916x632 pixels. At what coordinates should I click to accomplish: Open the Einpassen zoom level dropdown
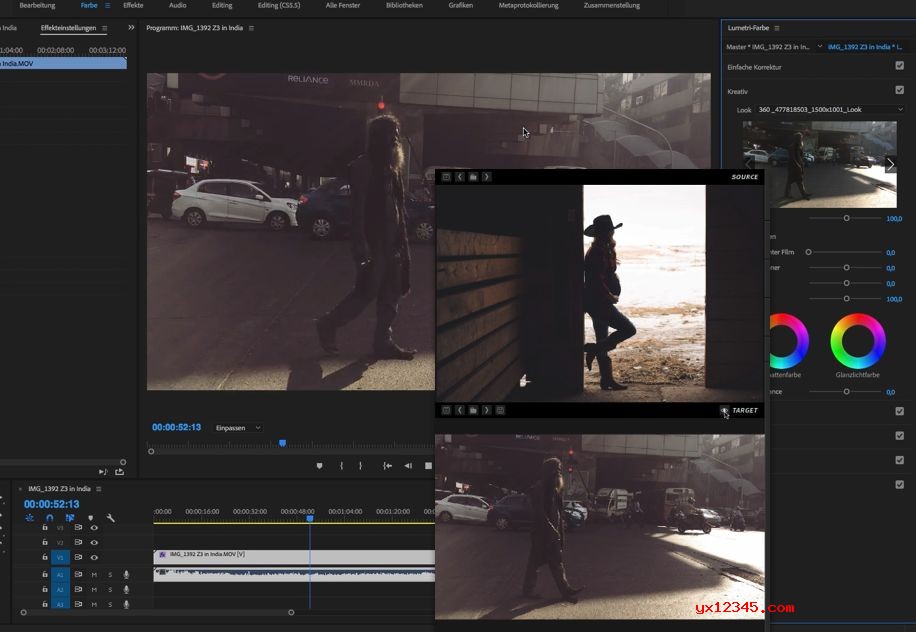237,428
